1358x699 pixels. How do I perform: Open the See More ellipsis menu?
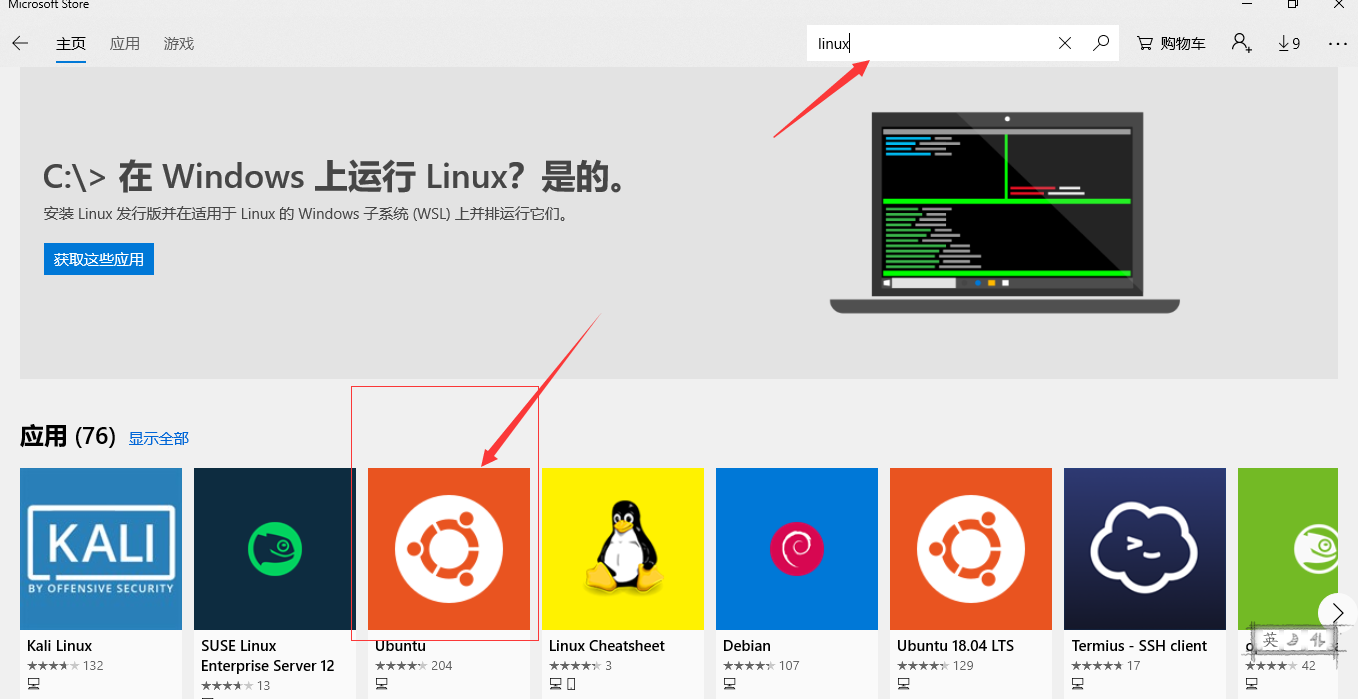(1337, 42)
